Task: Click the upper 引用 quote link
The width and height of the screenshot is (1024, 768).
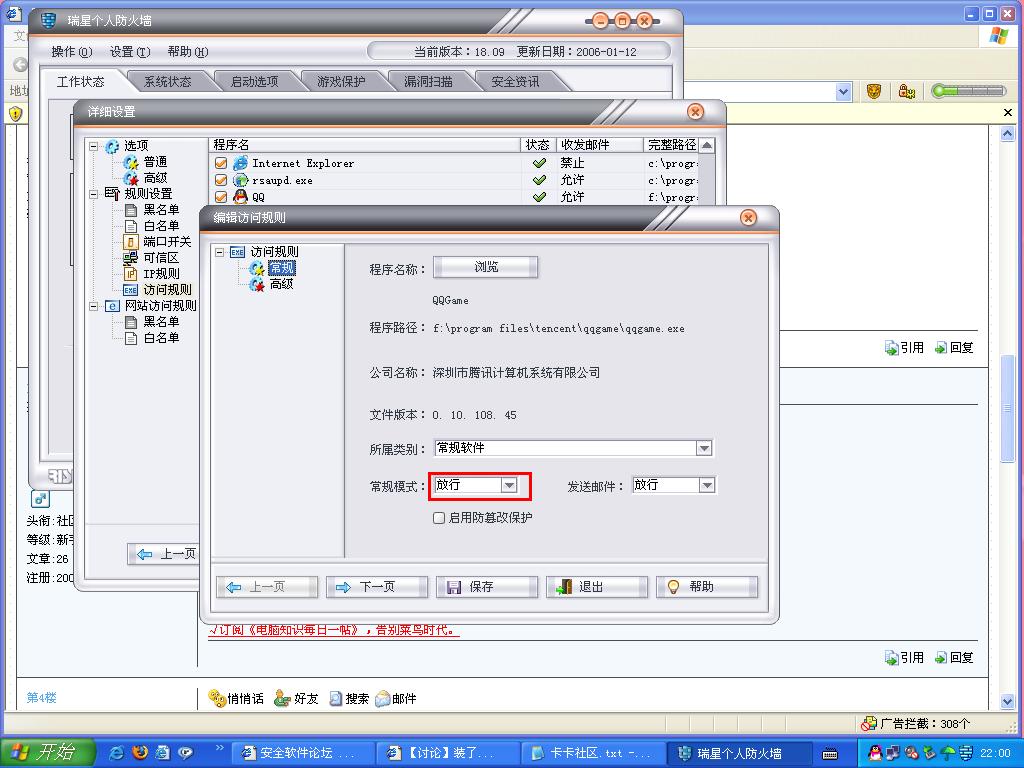Action: pos(904,348)
